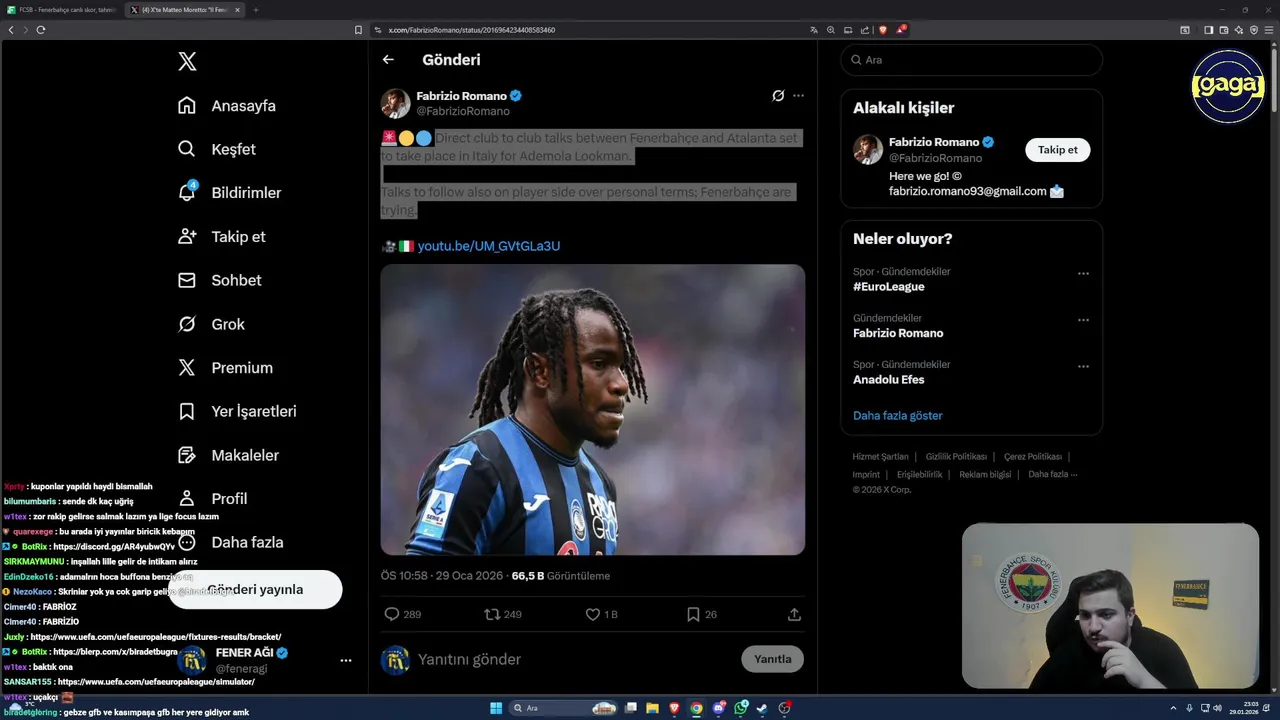Click the Profil person icon
The width and height of the screenshot is (1280, 720).
[x=187, y=498]
